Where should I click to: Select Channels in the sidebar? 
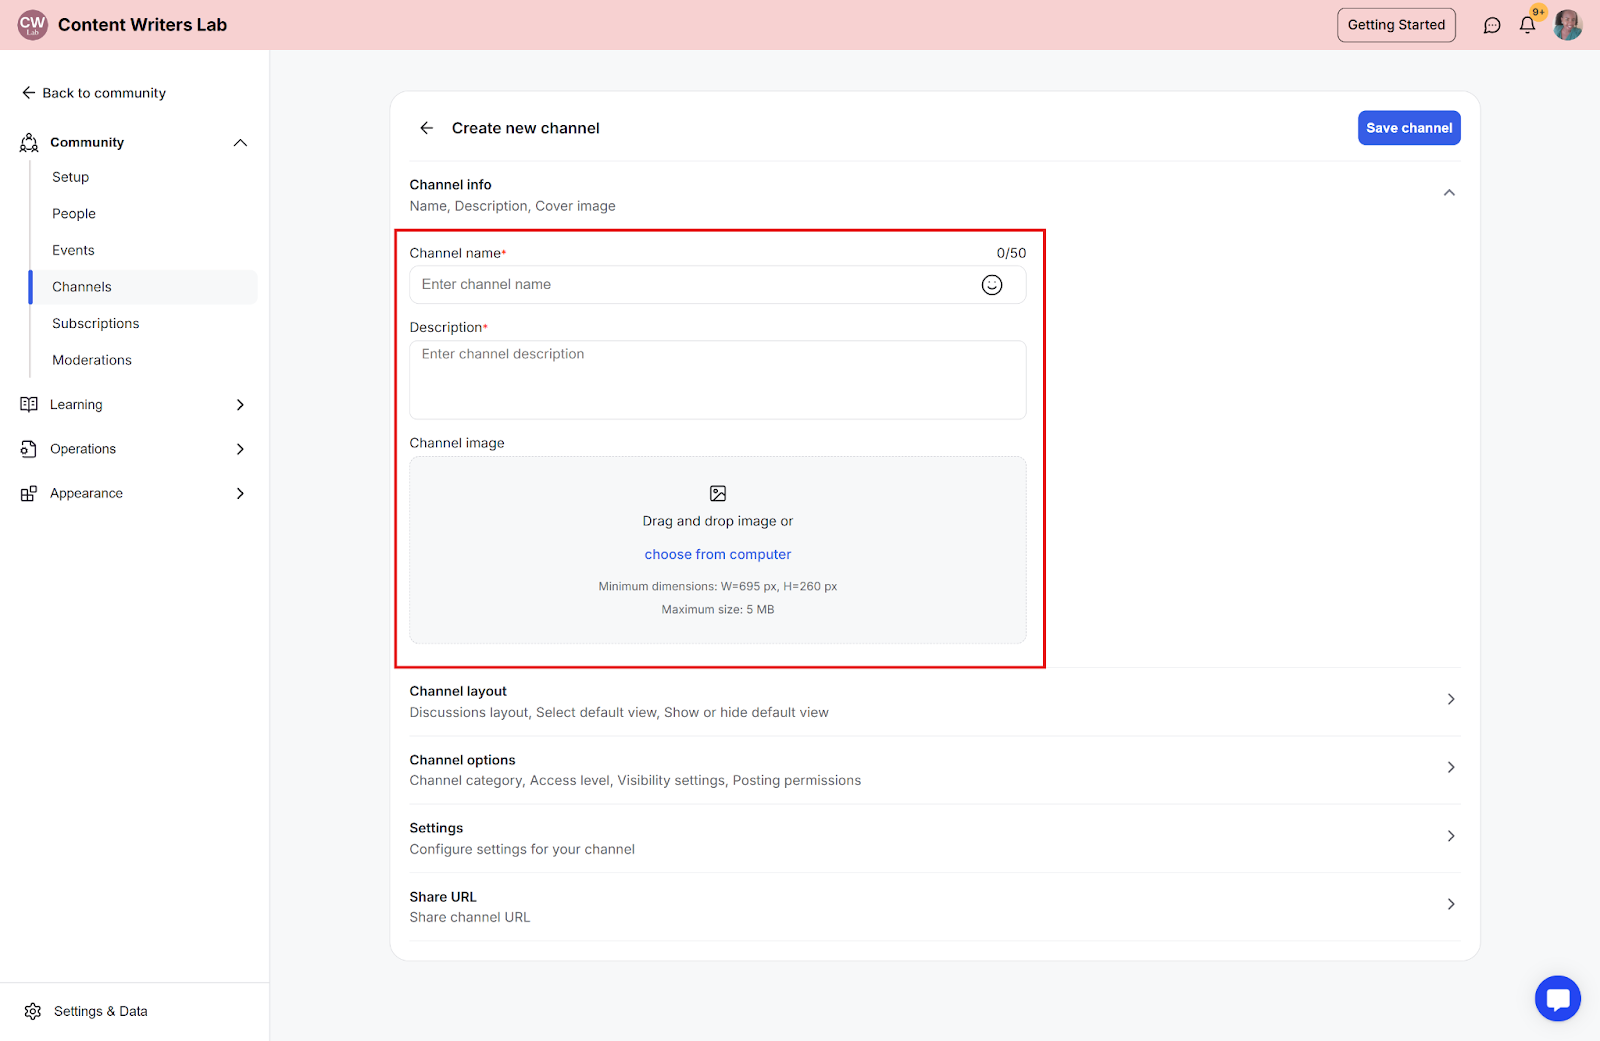click(143, 287)
